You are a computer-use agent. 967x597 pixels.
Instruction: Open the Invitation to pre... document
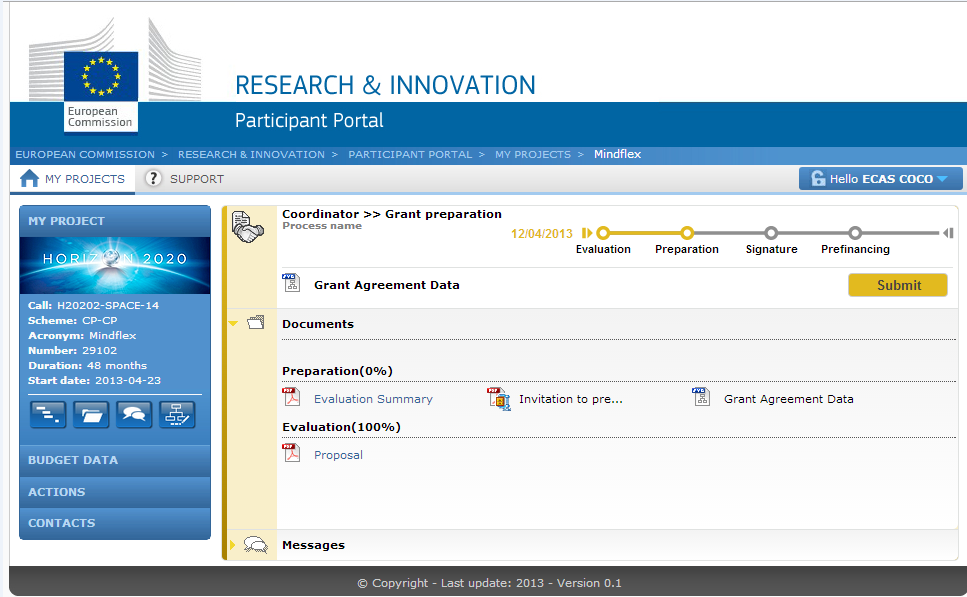click(570, 399)
